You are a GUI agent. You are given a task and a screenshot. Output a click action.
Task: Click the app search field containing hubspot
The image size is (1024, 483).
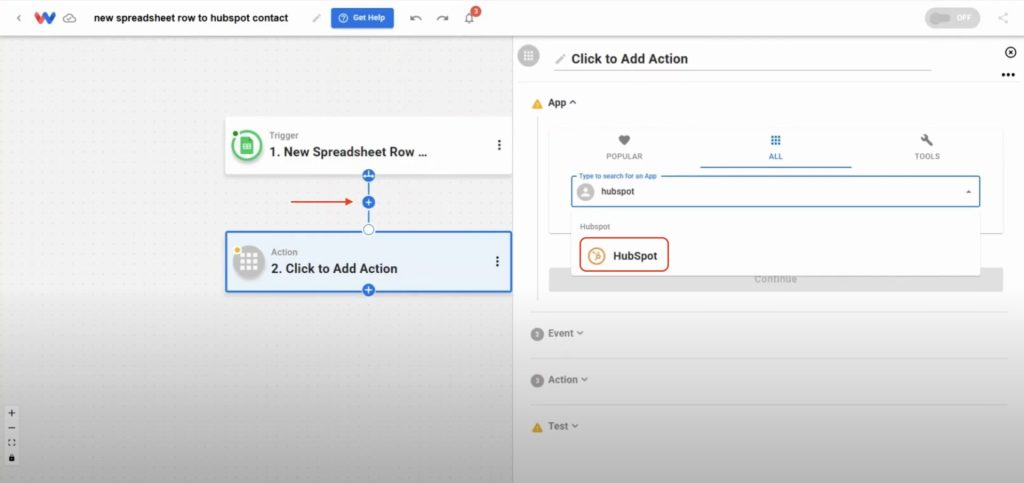776,192
